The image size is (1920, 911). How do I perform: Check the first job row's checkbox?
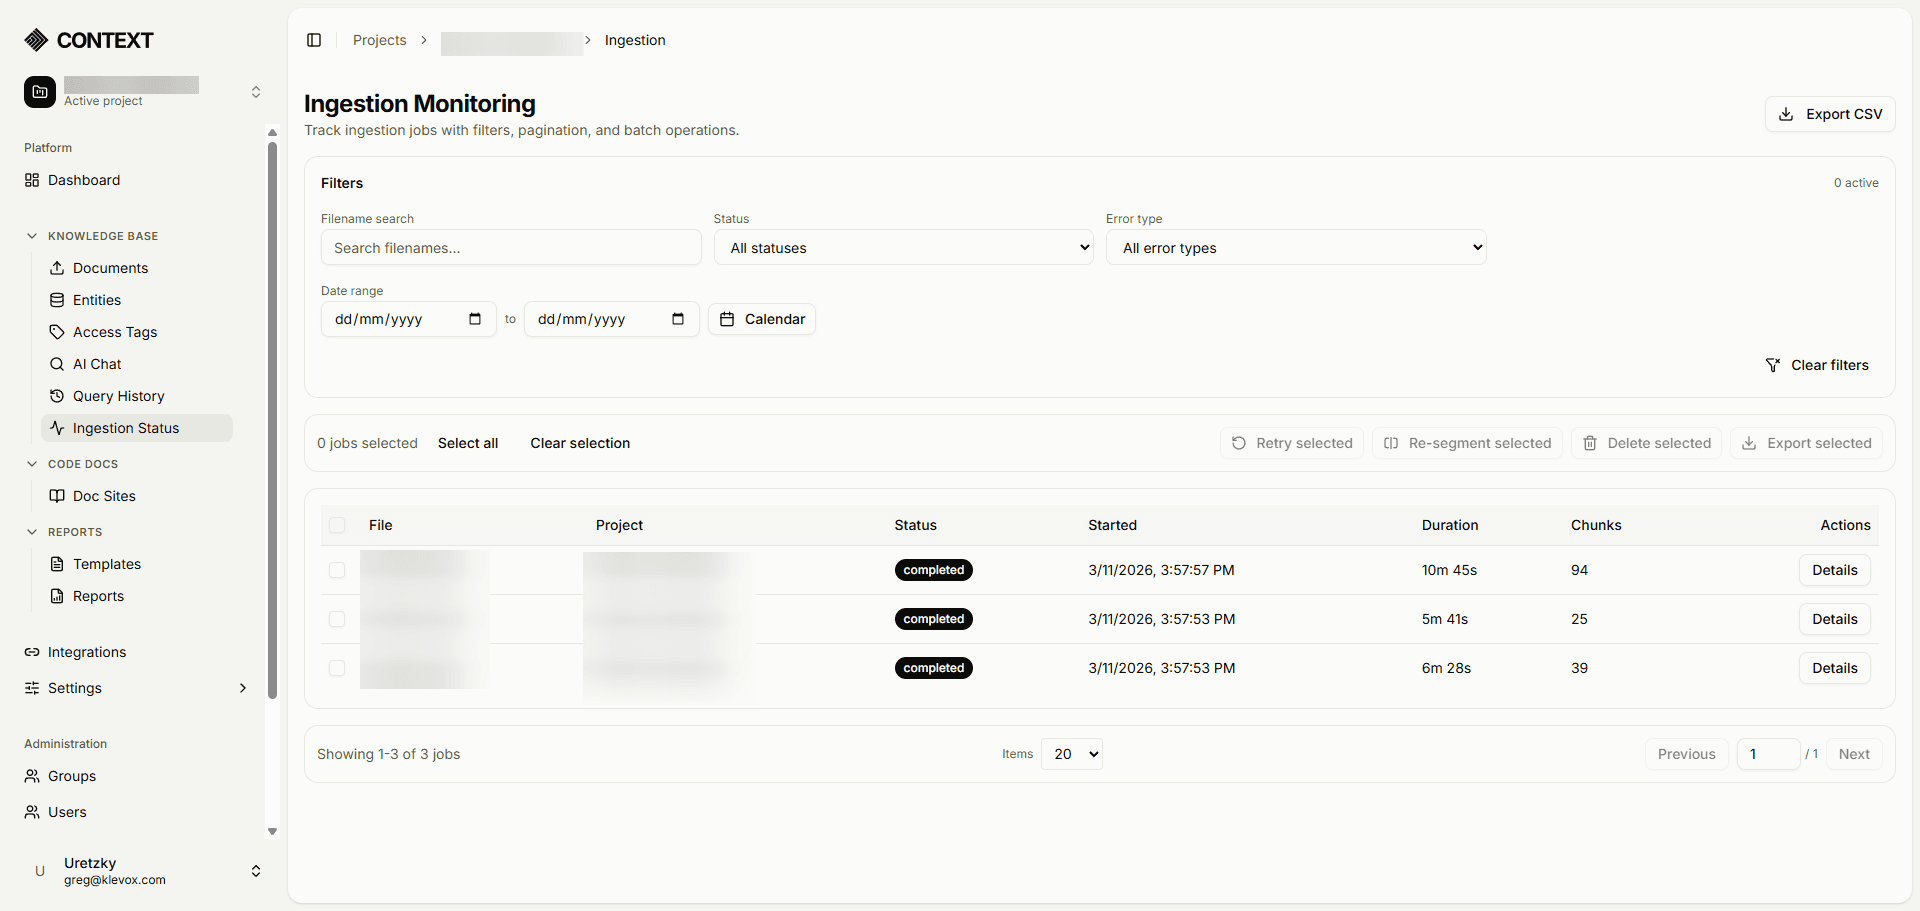click(337, 570)
